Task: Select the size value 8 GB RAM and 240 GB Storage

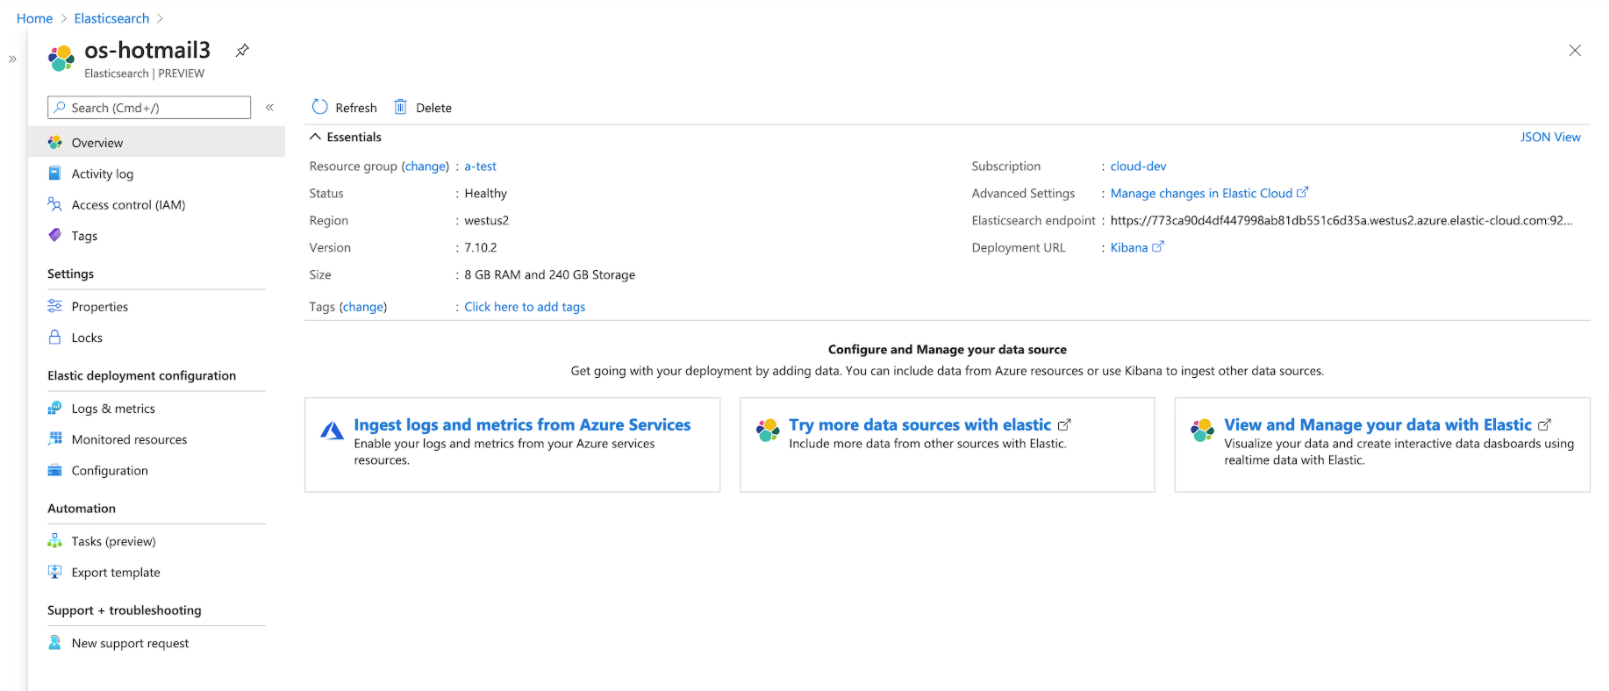Action: [x=550, y=274]
